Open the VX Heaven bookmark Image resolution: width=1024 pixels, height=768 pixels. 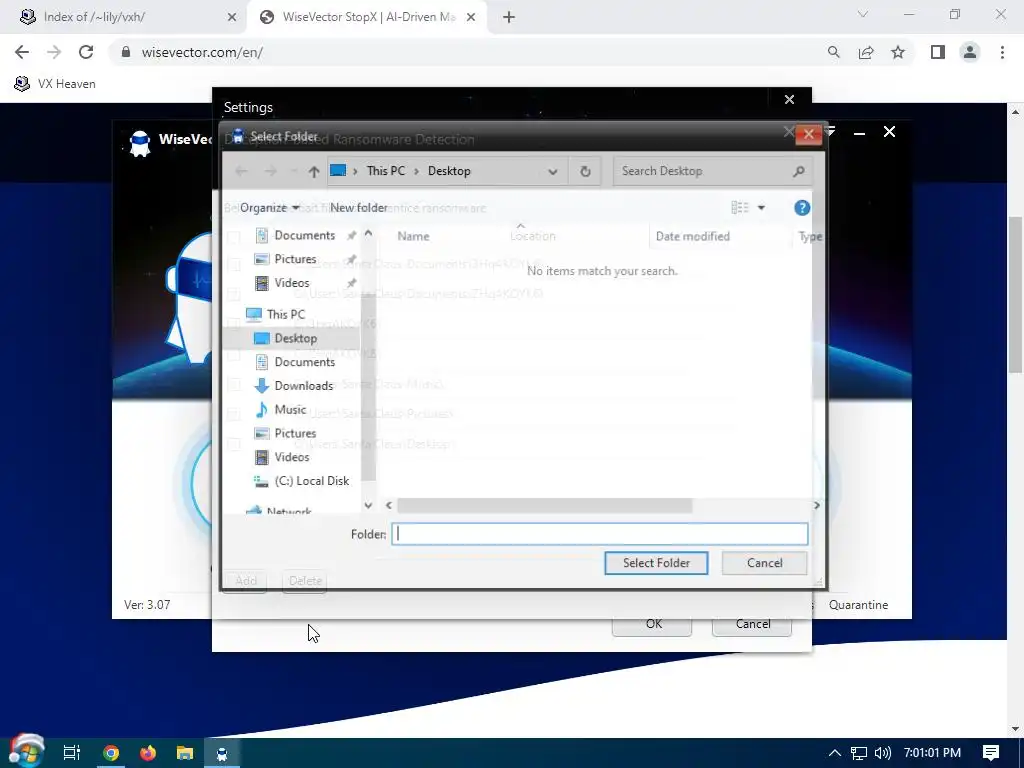point(55,84)
